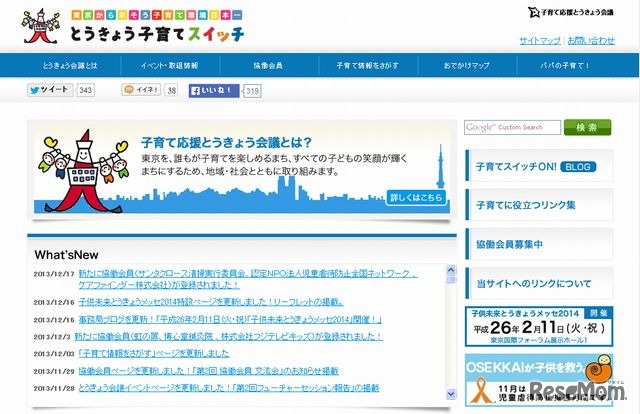This screenshot has width=640, height=414.
Task: Open the お問い合わせ link
Action: (x=591, y=40)
